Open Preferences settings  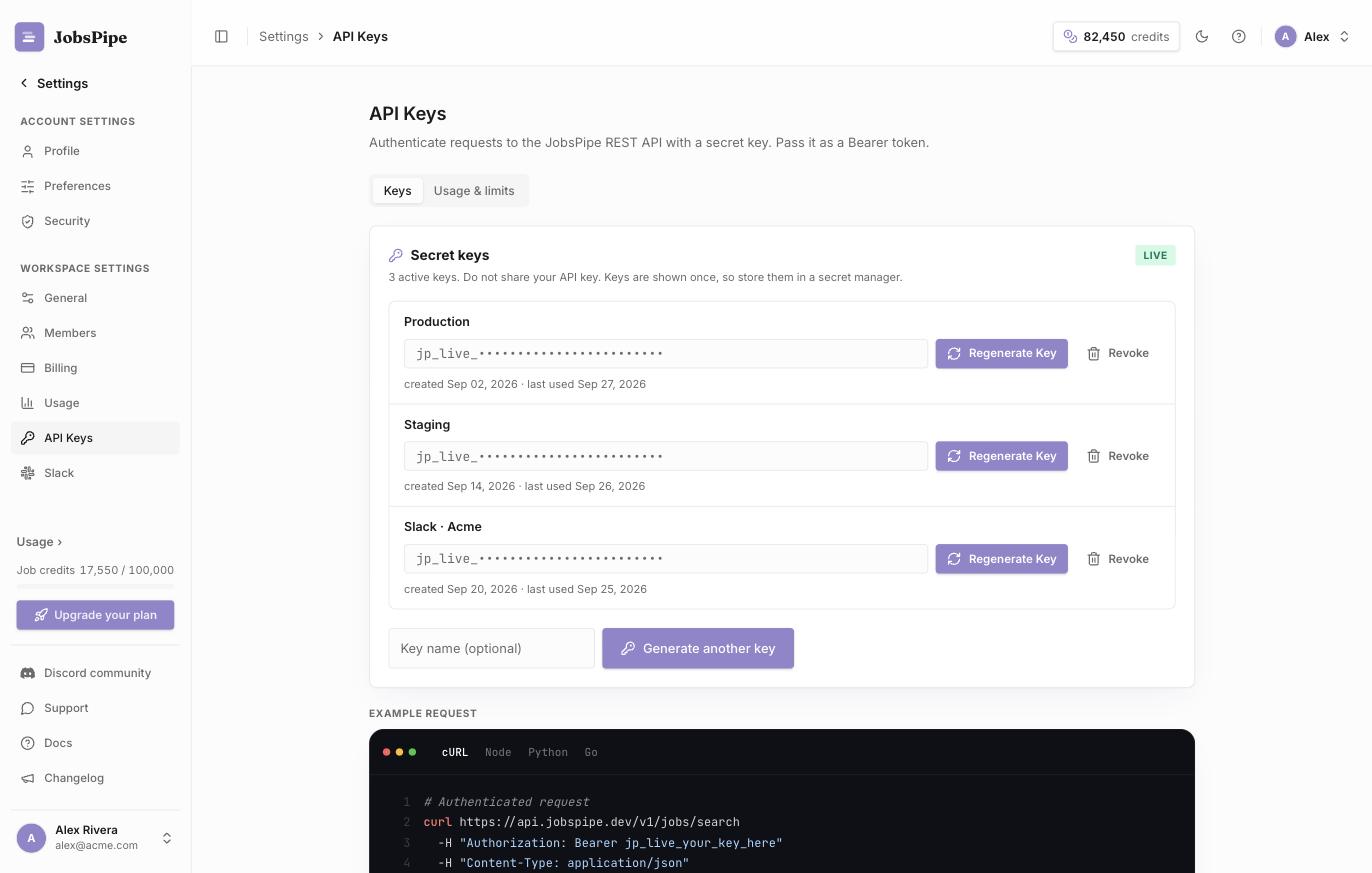(x=95, y=186)
